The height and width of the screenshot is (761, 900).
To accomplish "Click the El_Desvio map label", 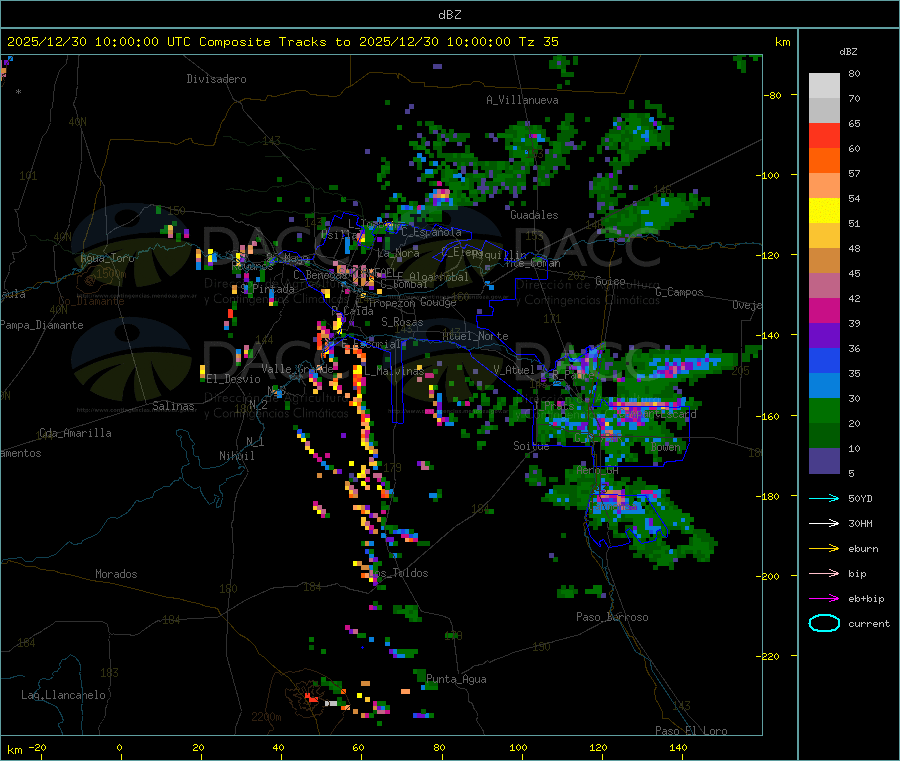I will [234, 379].
